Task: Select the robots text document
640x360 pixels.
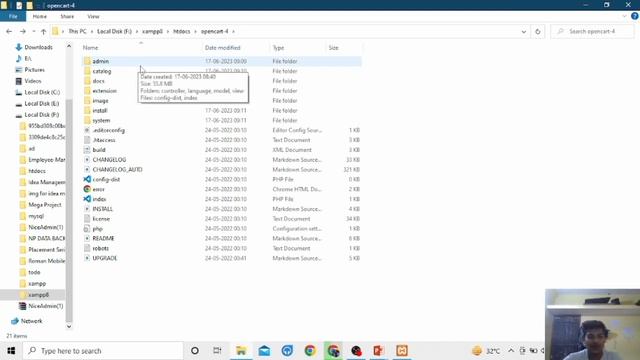Action: tap(100, 248)
